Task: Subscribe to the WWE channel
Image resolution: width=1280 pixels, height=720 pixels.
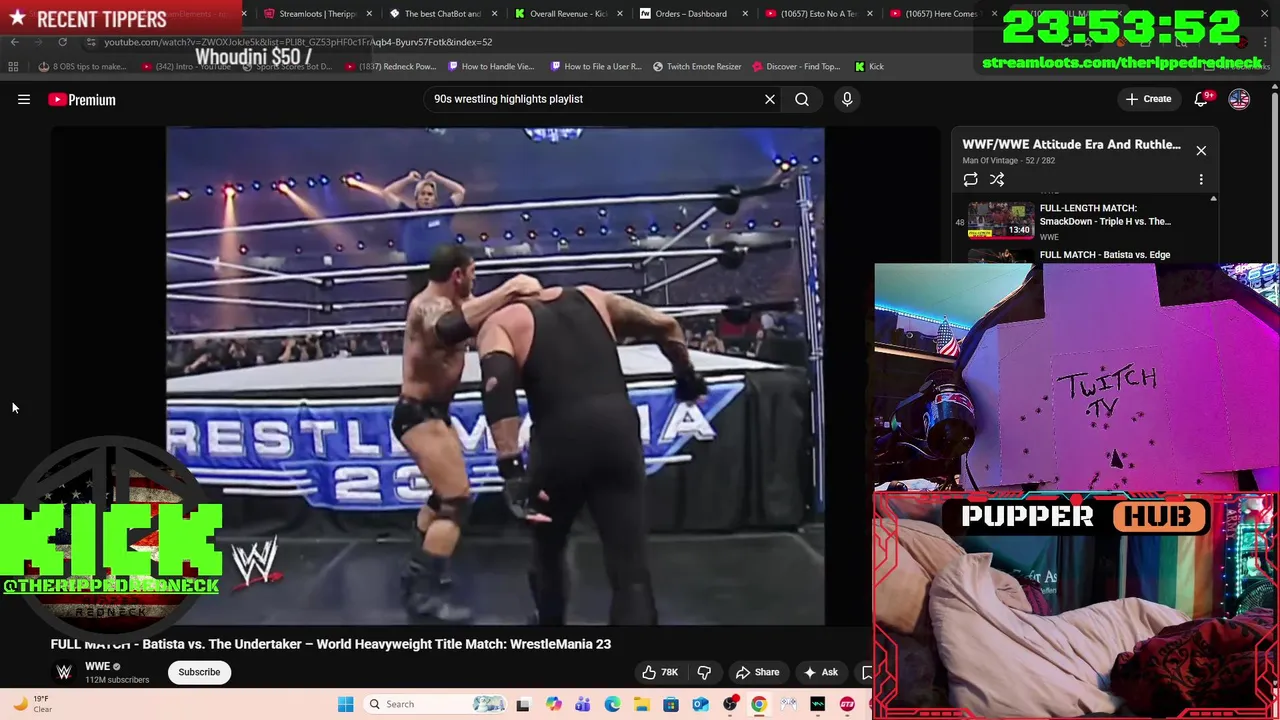Action: pos(199,672)
